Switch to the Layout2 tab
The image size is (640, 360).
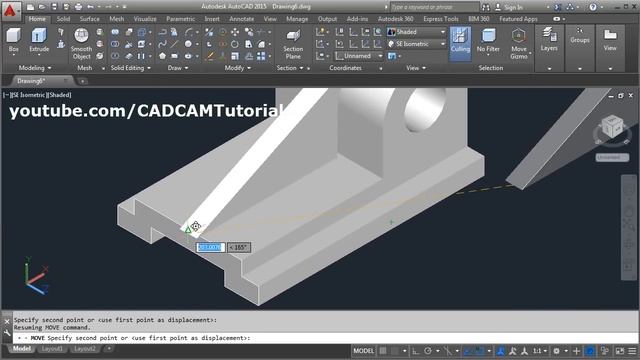pos(84,349)
